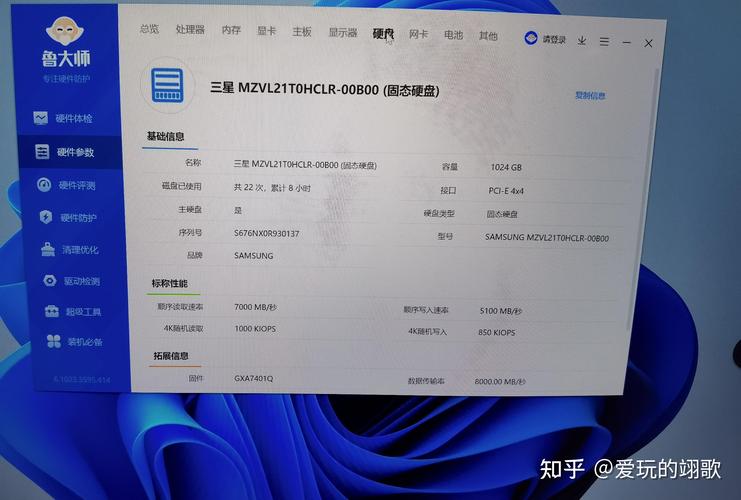Switch to the 处理器 tab
The height and width of the screenshot is (500, 741).
(x=190, y=30)
